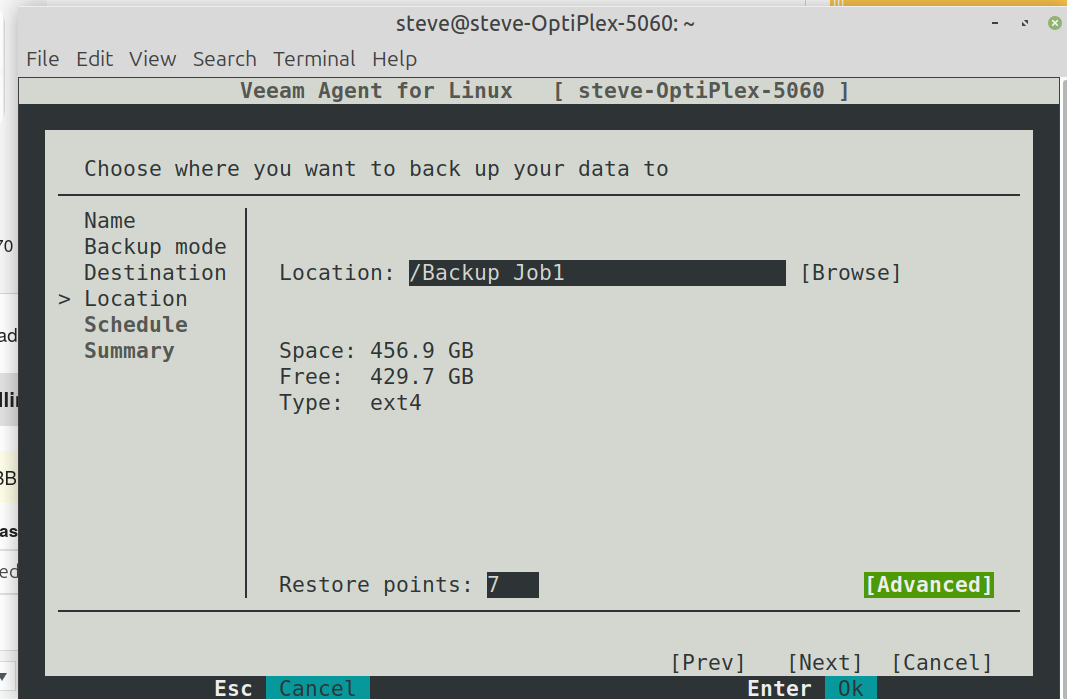Open the [Advanced] settings
This screenshot has height=699, width=1067.
tap(928, 585)
